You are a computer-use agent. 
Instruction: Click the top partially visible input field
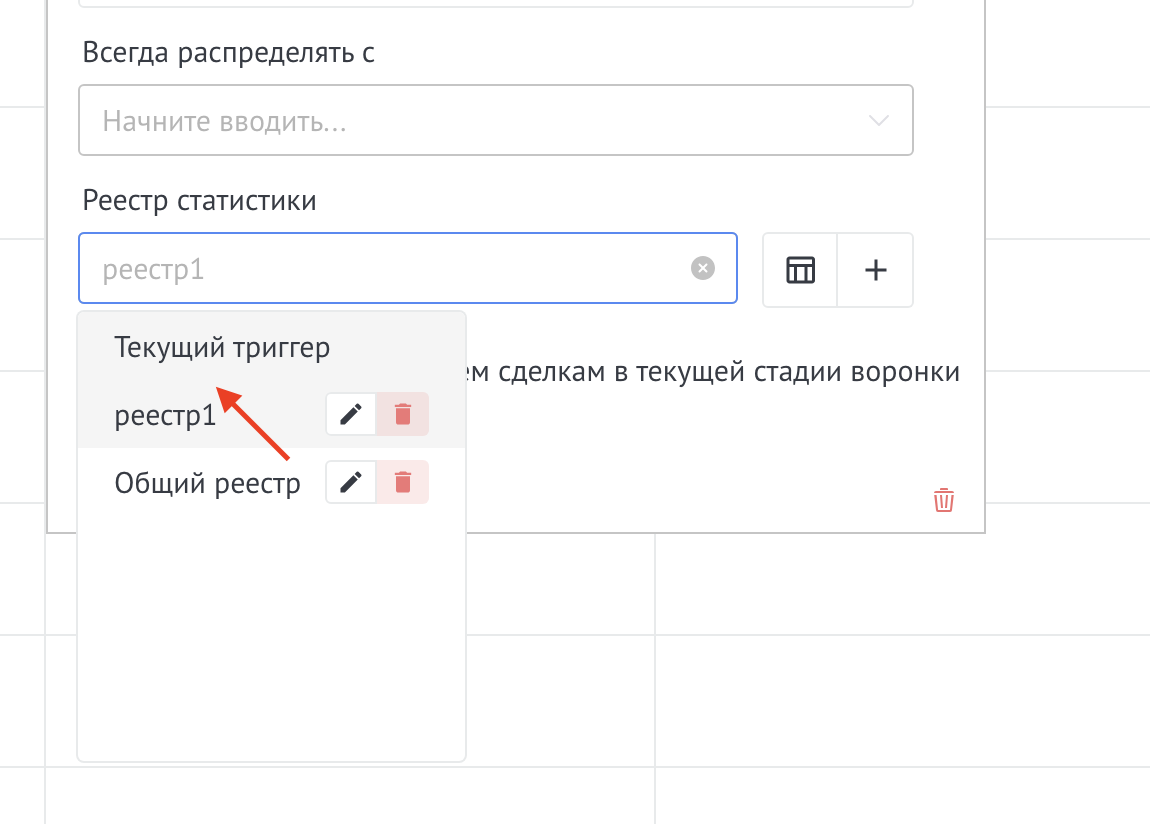(x=495, y=4)
